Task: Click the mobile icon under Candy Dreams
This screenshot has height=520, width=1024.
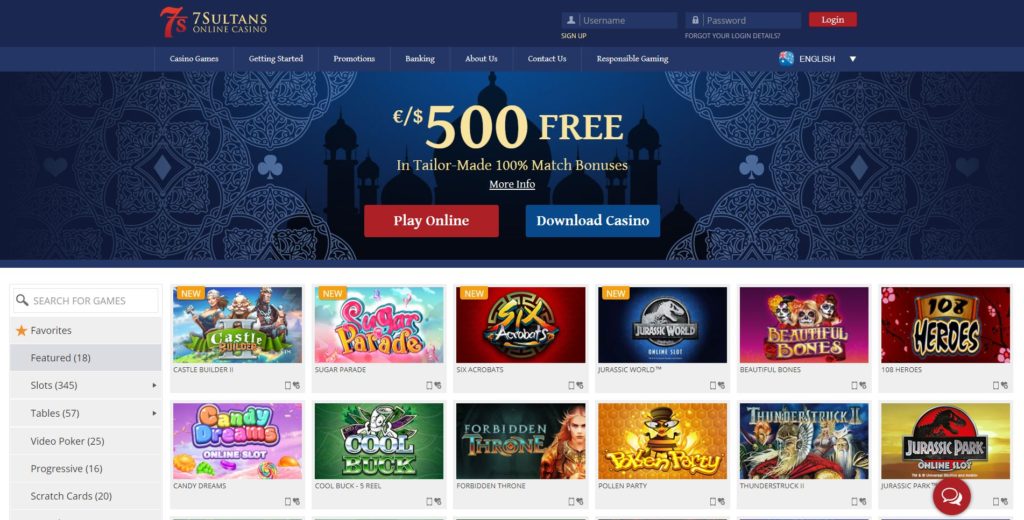Action: tap(287, 502)
